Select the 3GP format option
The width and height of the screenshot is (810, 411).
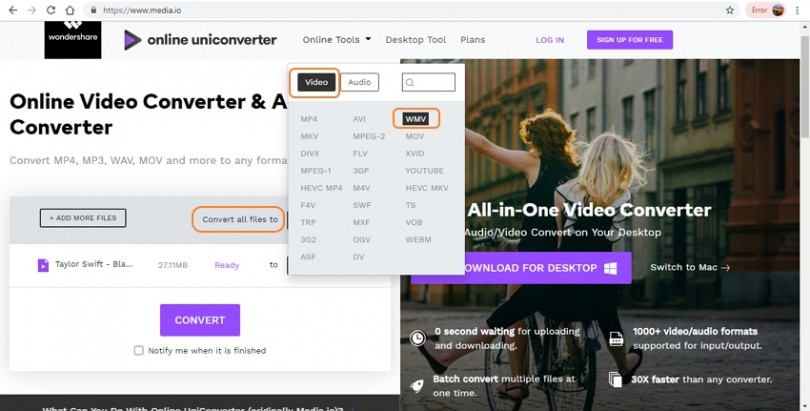coord(361,170)
